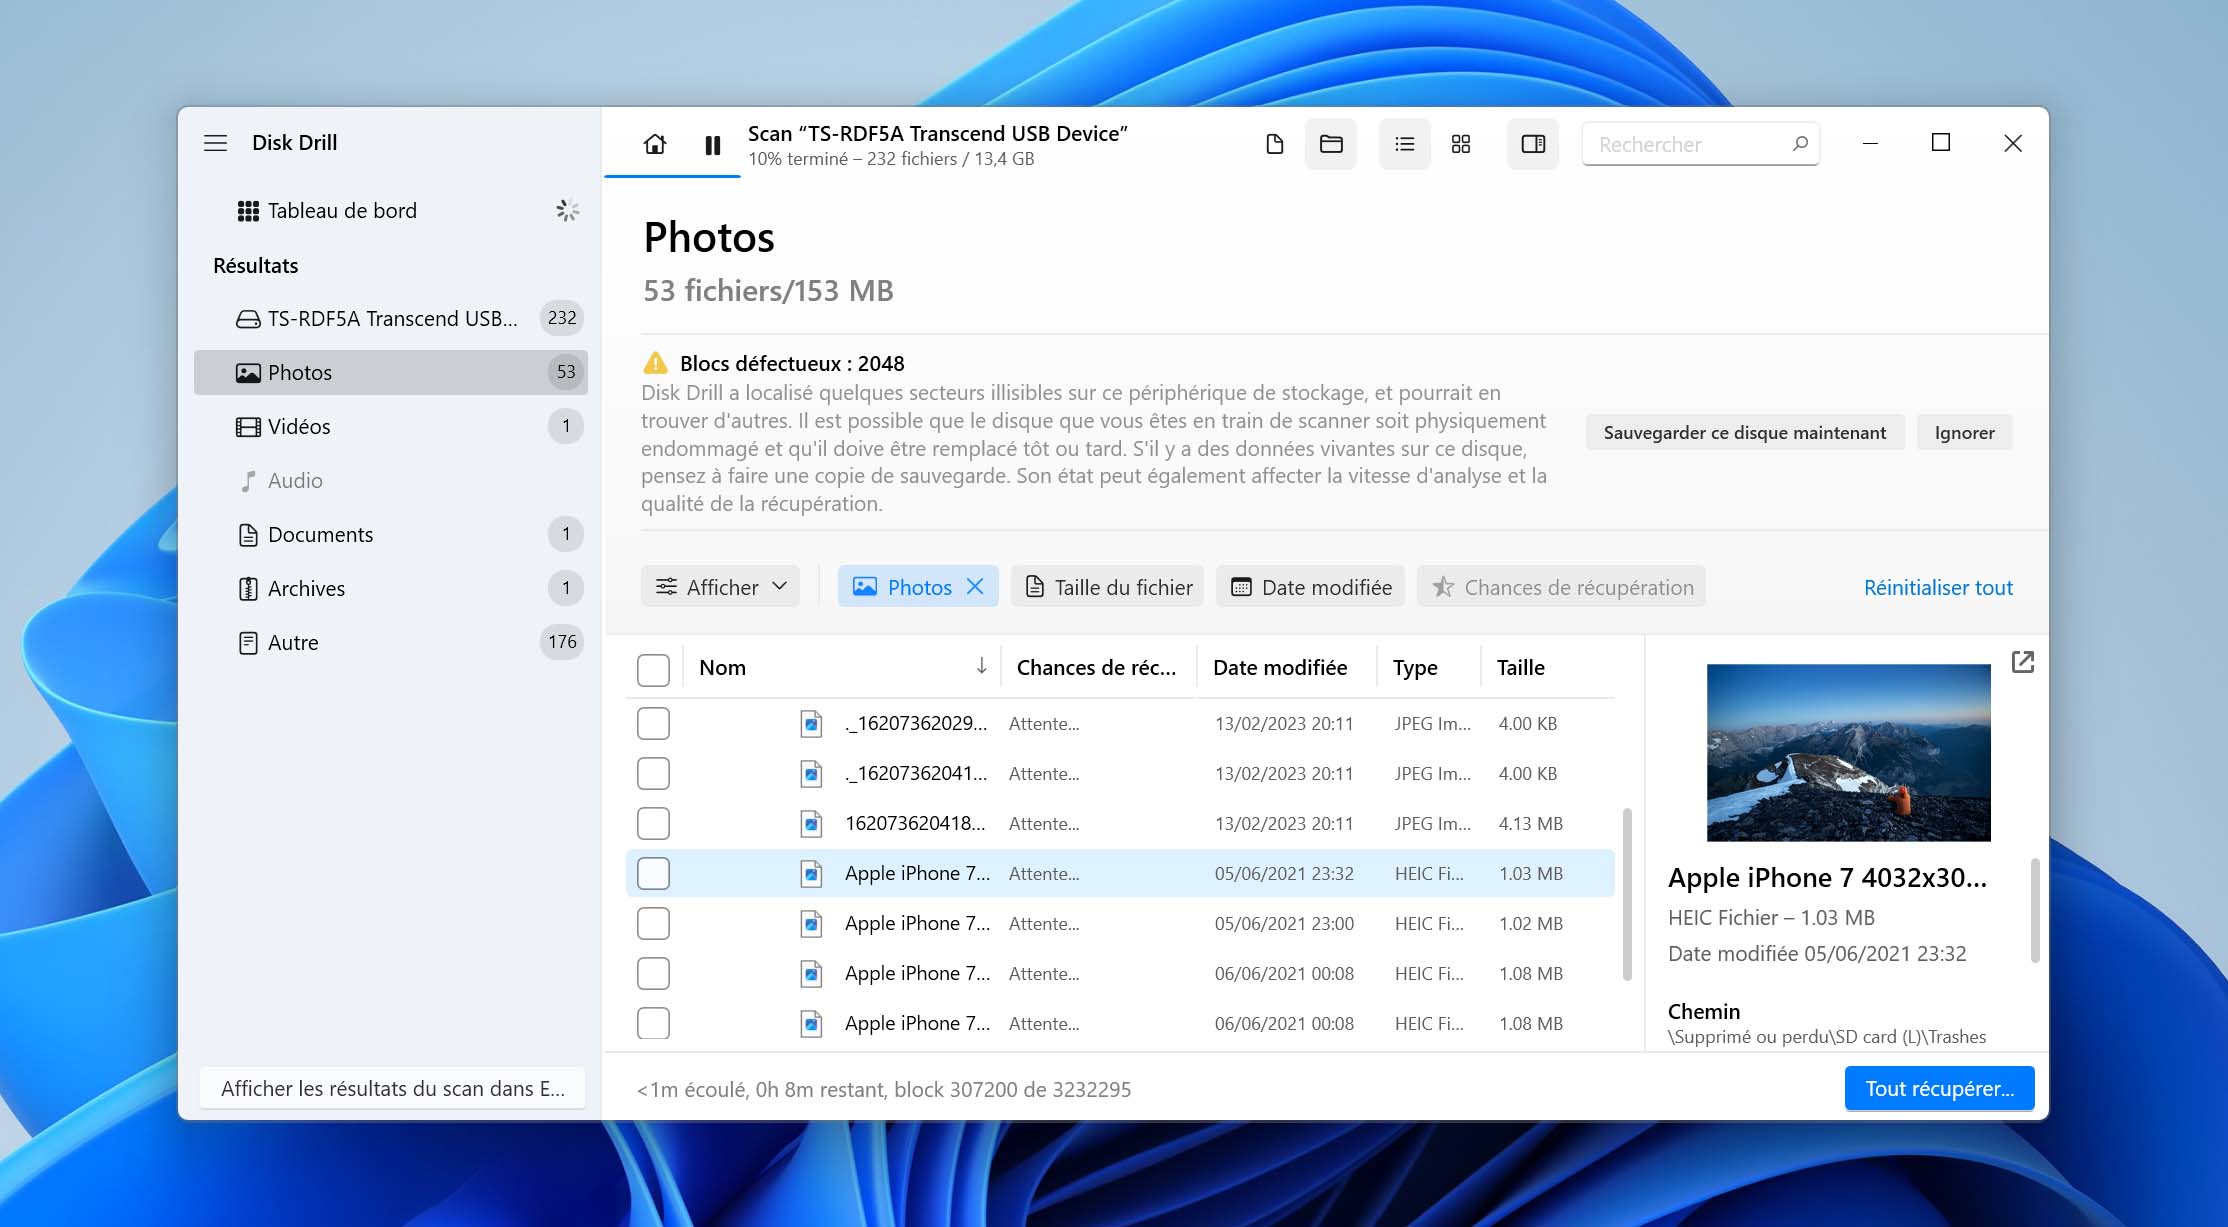This screenshot has width=2228, height=1227.
Task: Remove the Photos filter chip
Action: [975, 587]
